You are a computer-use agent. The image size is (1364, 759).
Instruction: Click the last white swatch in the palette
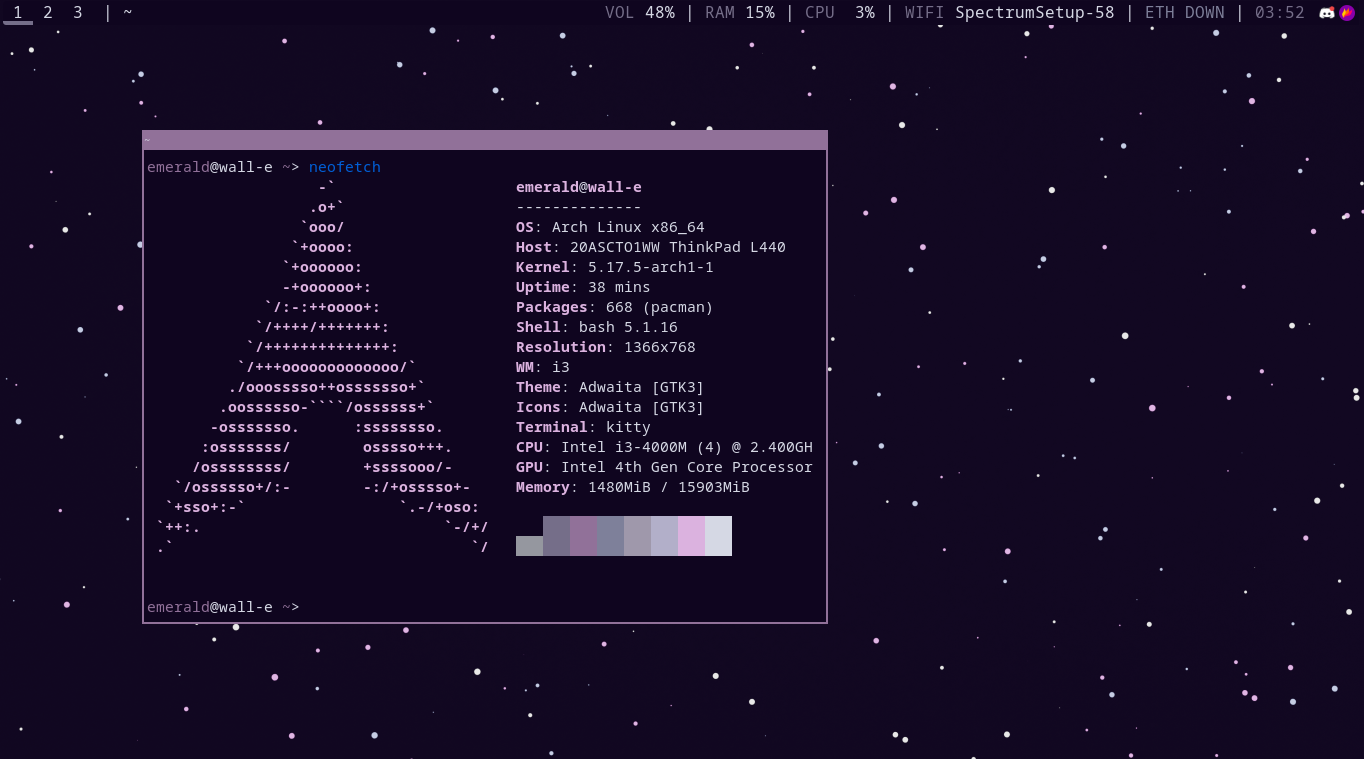pos(718,535)
